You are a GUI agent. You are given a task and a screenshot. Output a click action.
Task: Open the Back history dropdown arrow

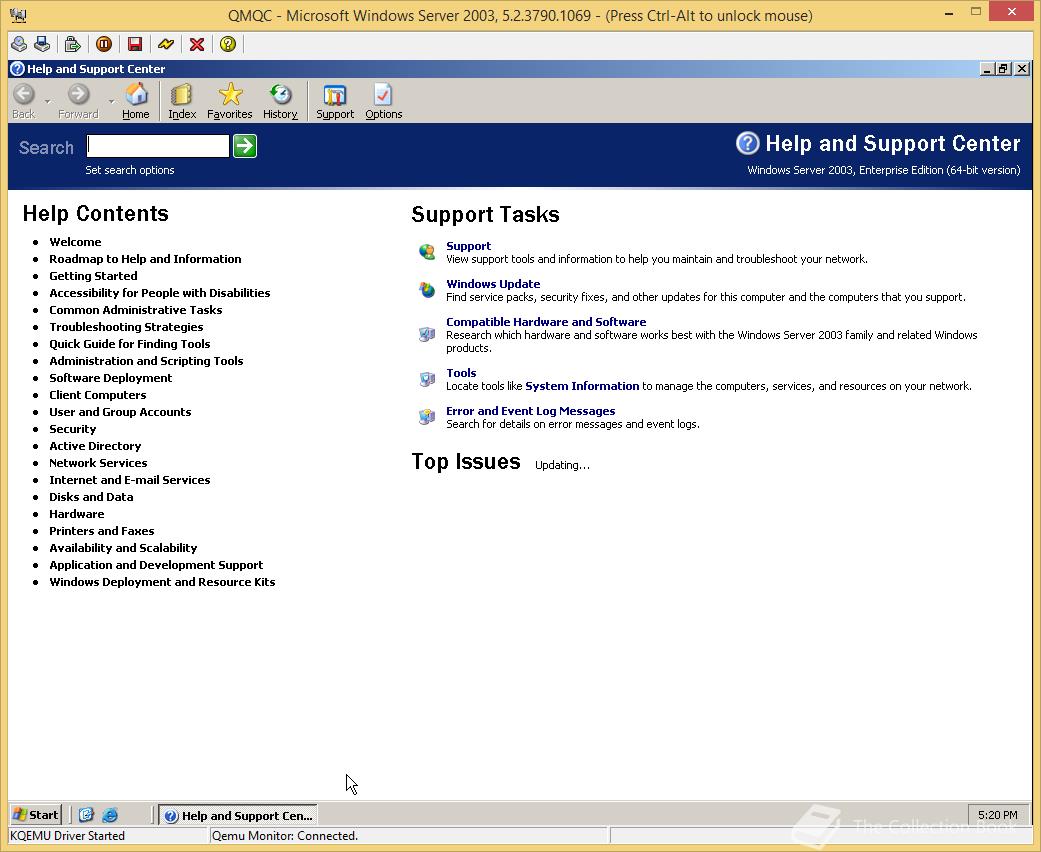click(x=47, y=101)
